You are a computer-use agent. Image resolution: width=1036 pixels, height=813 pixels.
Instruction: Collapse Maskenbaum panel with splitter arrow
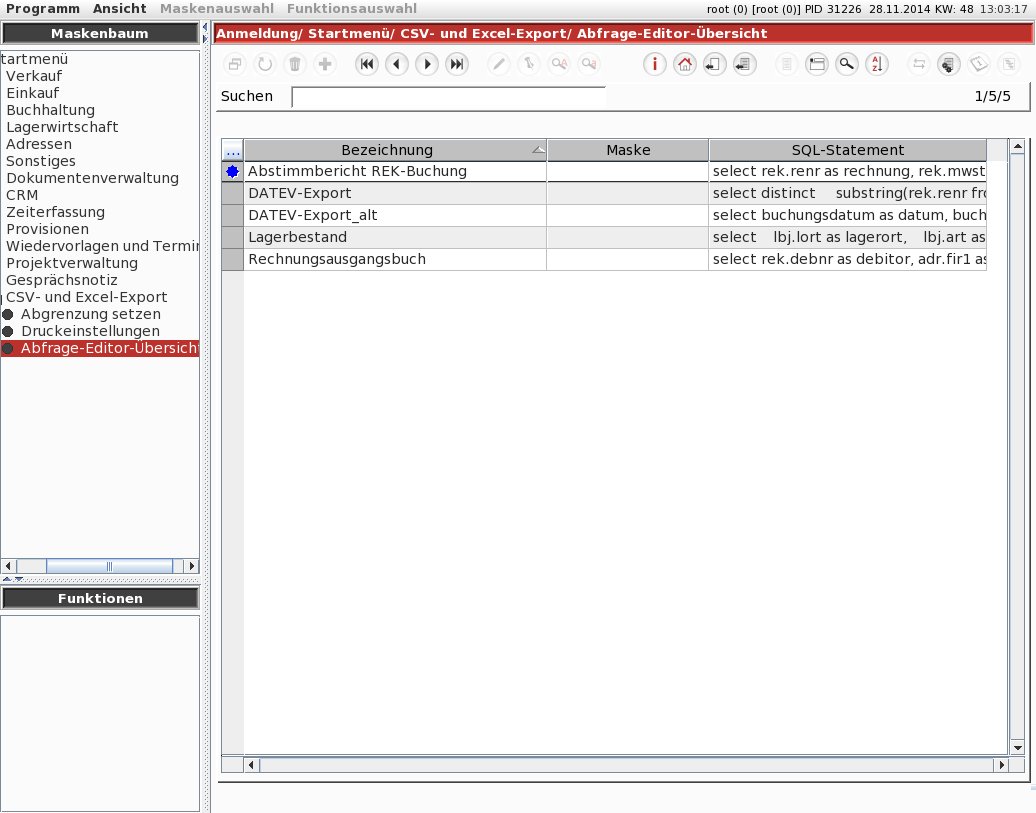pos(205,26)
